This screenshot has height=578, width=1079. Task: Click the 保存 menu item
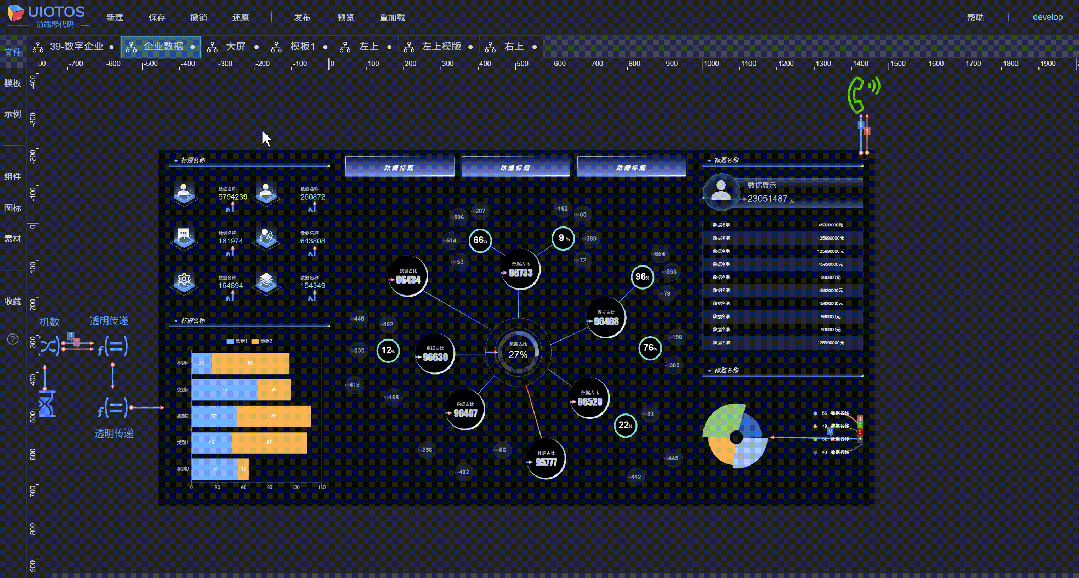(157, 17)
